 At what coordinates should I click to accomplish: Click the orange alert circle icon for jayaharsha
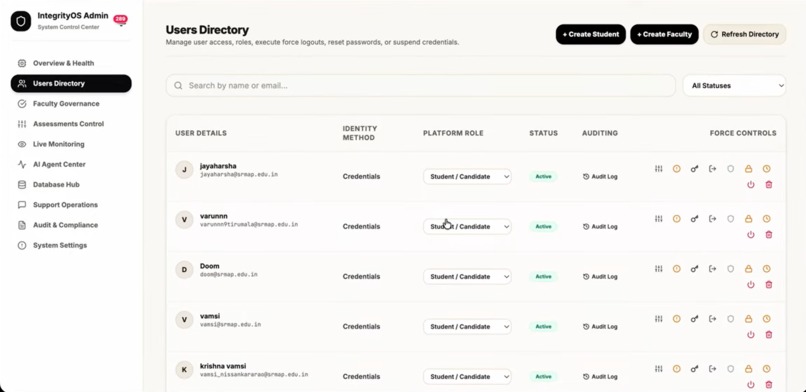(x=676, y=169)
